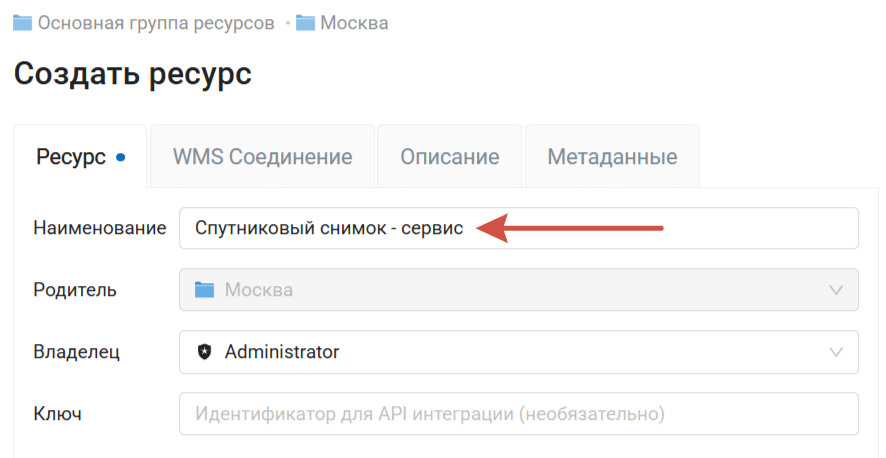Select the Ресурс tab

click(70, 157)
